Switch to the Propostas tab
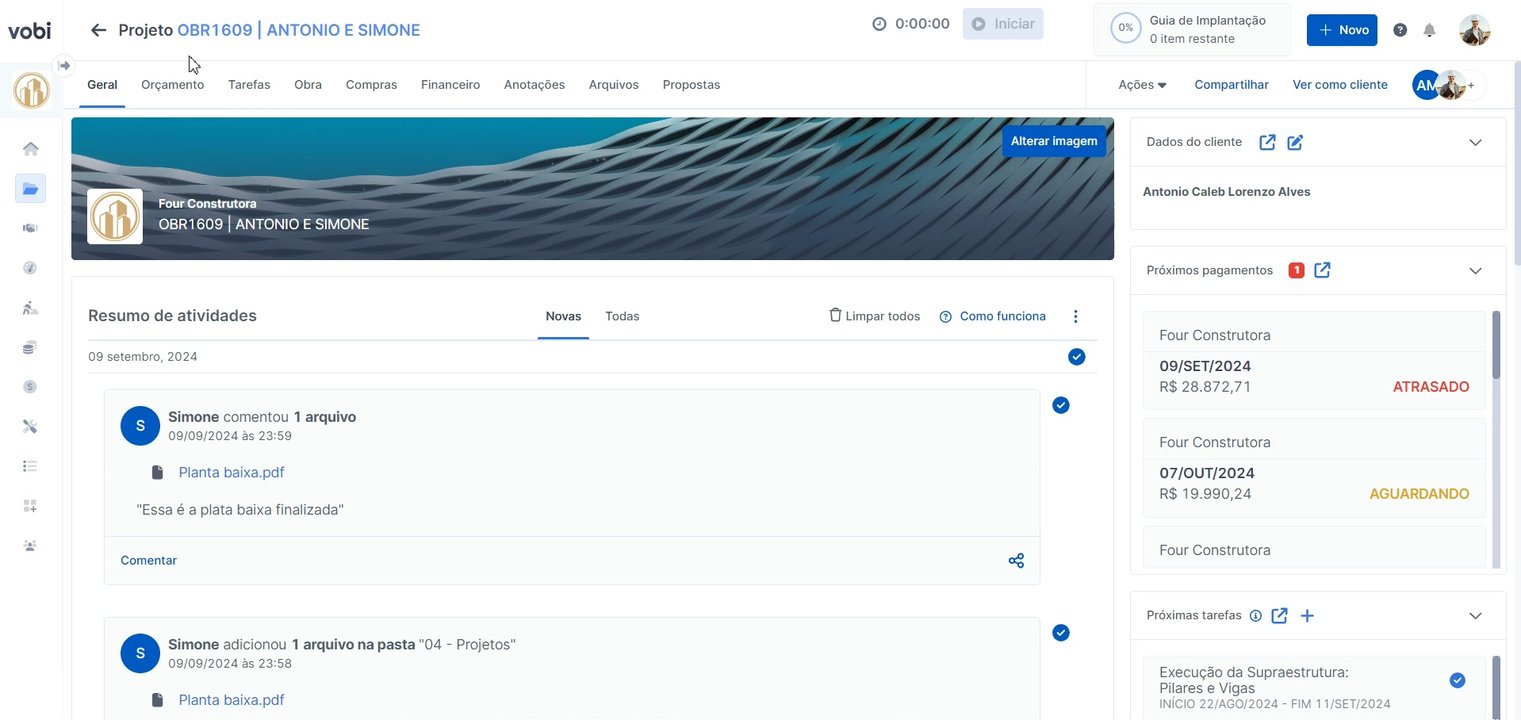 coord(691,85)
